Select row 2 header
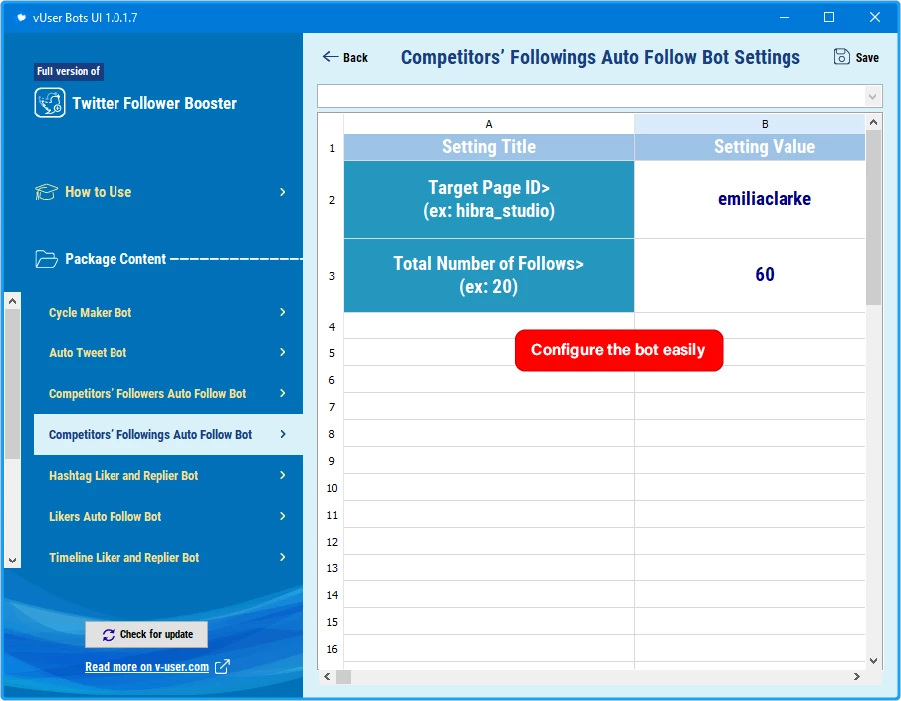901x701 pixels. (x=332, y=200)
